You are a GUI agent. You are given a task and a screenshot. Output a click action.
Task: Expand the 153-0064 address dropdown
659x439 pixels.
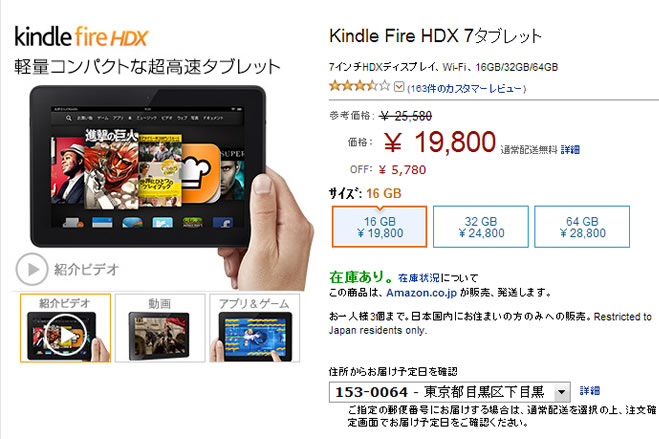[450, 392]
